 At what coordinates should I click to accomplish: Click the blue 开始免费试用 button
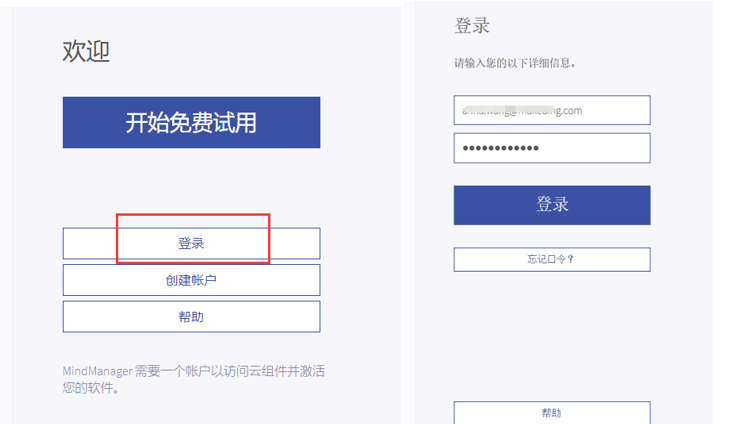[x=191, y=122]
